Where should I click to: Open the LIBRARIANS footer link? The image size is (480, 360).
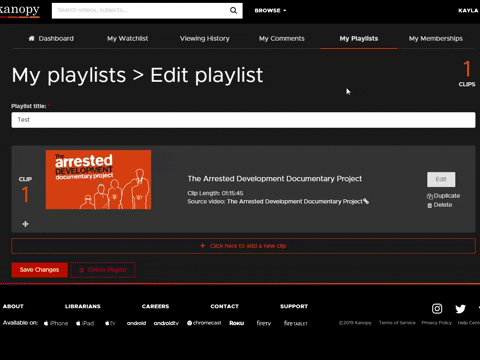pos(83,306)
